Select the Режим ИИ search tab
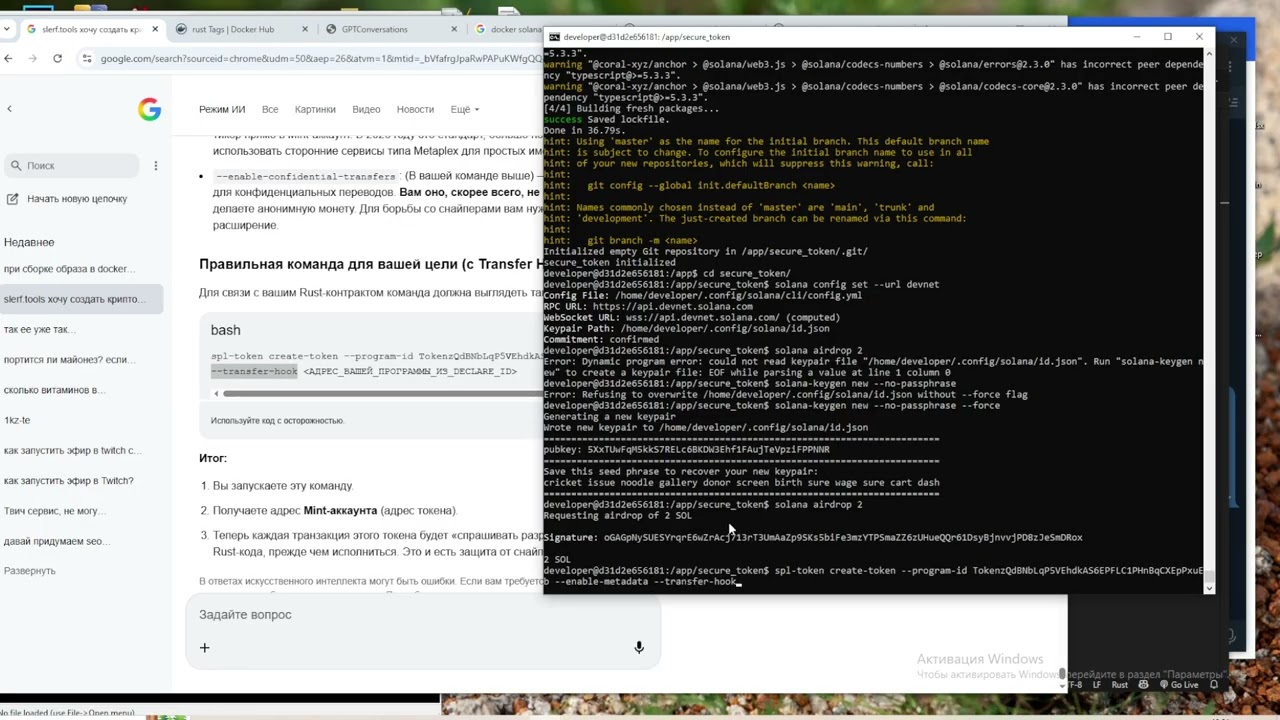Screen dimensions: 1280x720 221,110
